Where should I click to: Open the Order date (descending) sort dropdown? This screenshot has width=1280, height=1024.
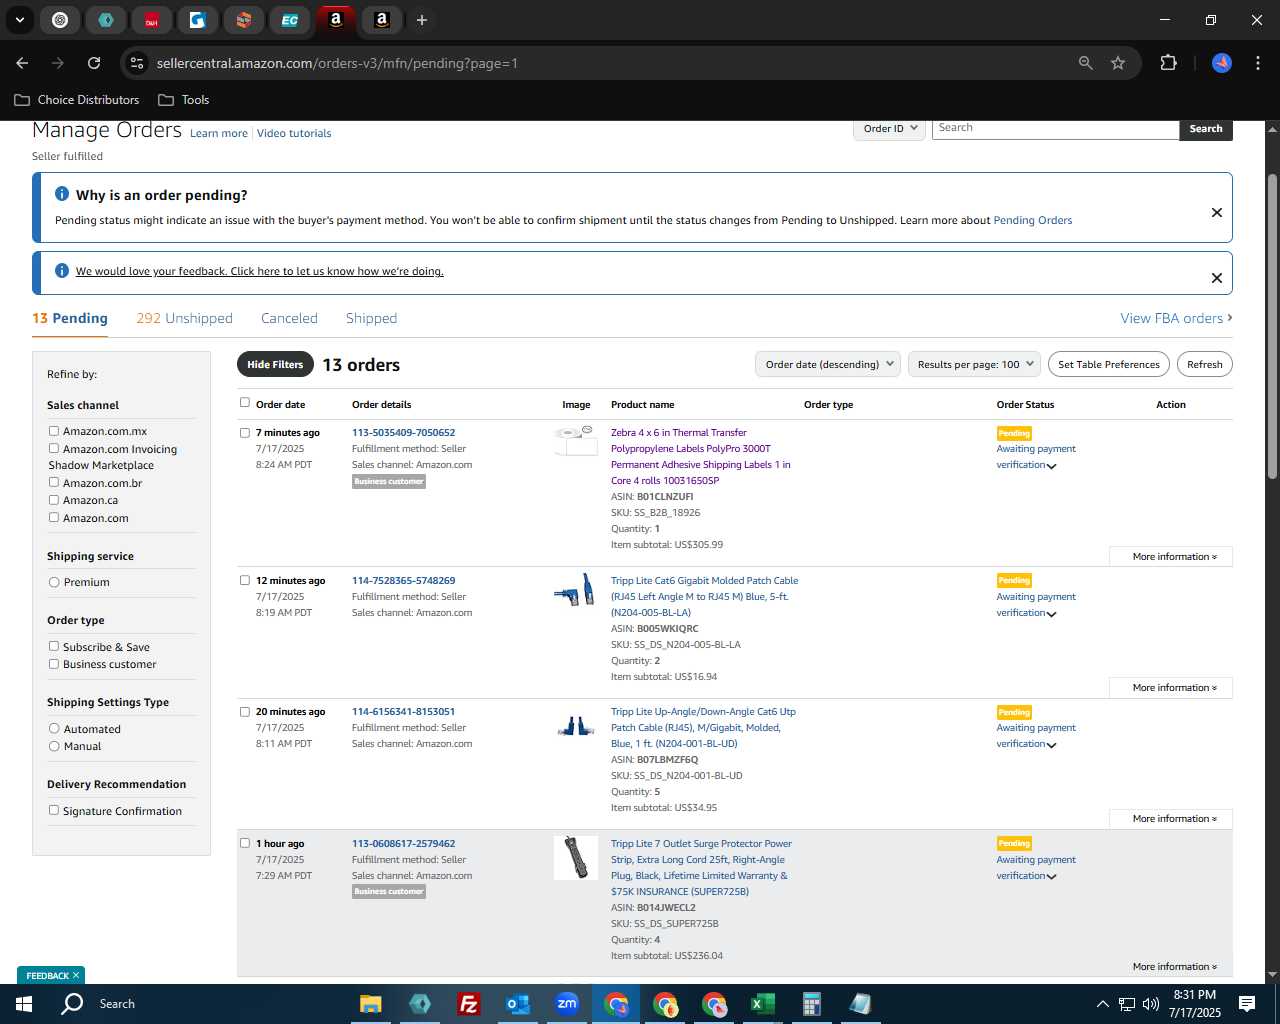828,365
